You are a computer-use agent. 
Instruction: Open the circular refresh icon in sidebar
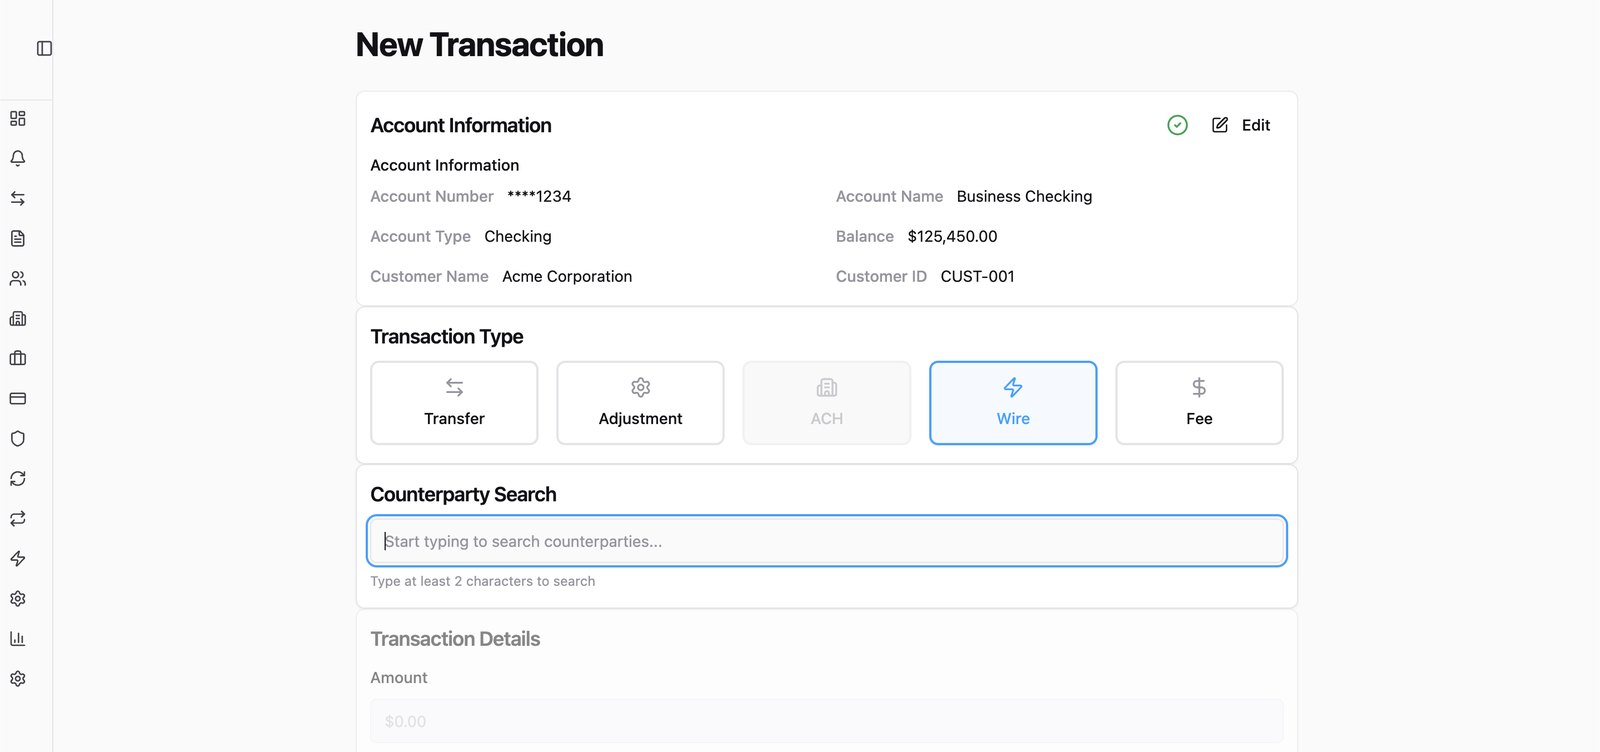click(x=18, y=478)
